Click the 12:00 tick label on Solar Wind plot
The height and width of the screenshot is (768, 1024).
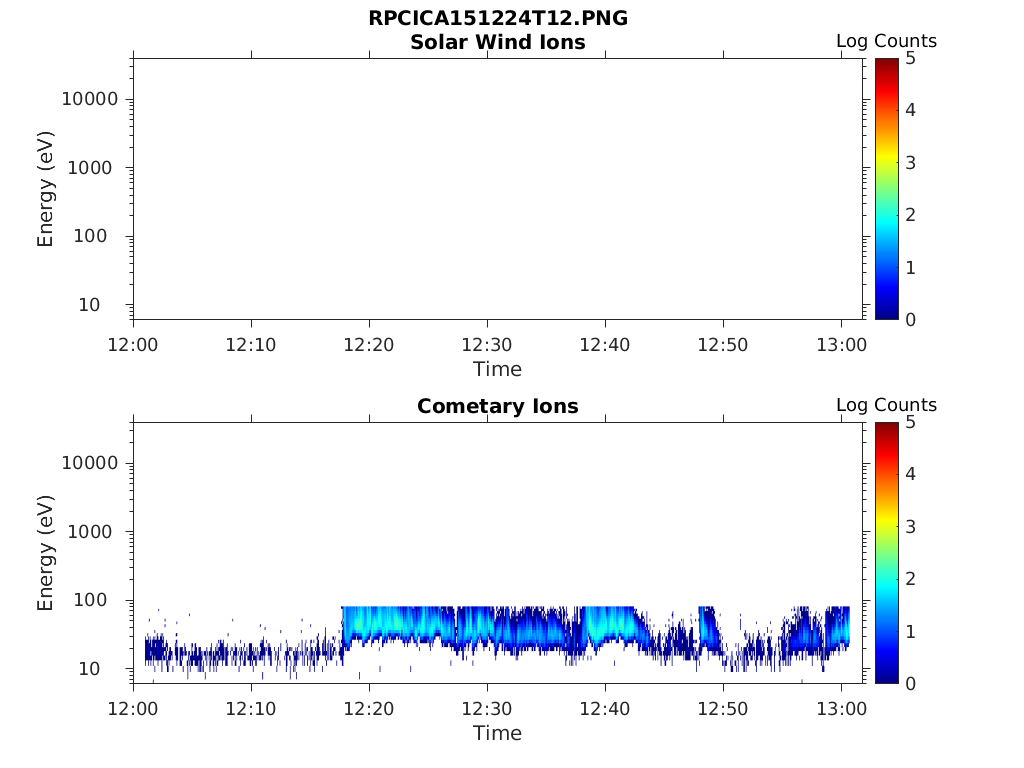coord(133,345)
